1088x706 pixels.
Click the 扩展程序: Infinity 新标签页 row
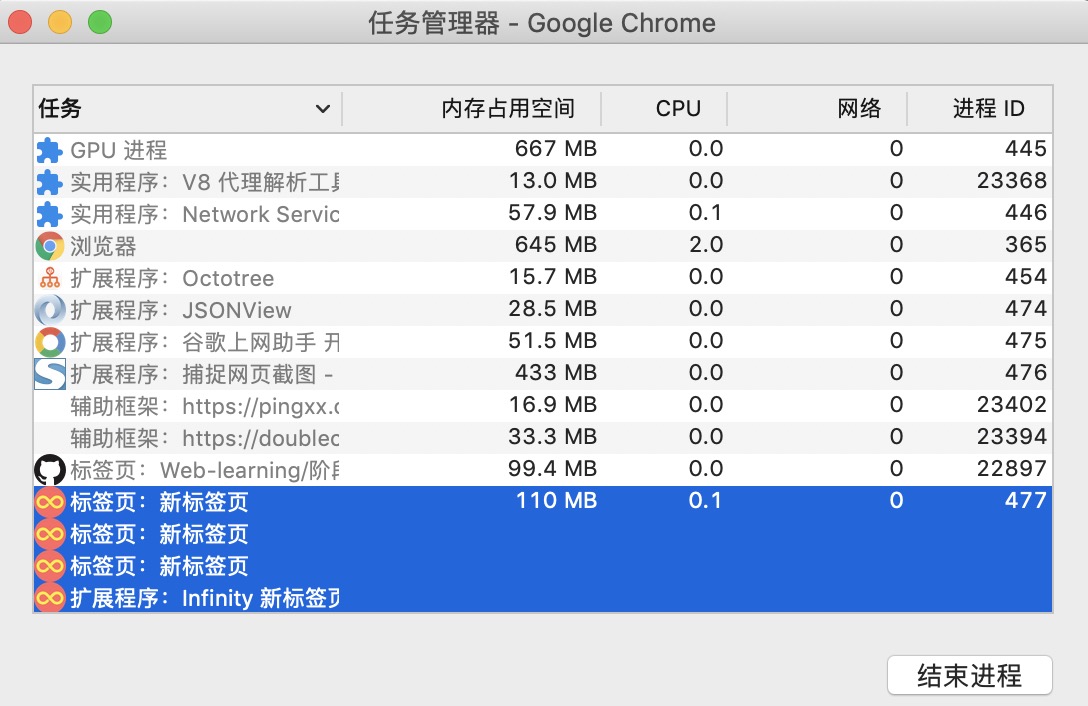click(543, 598)
